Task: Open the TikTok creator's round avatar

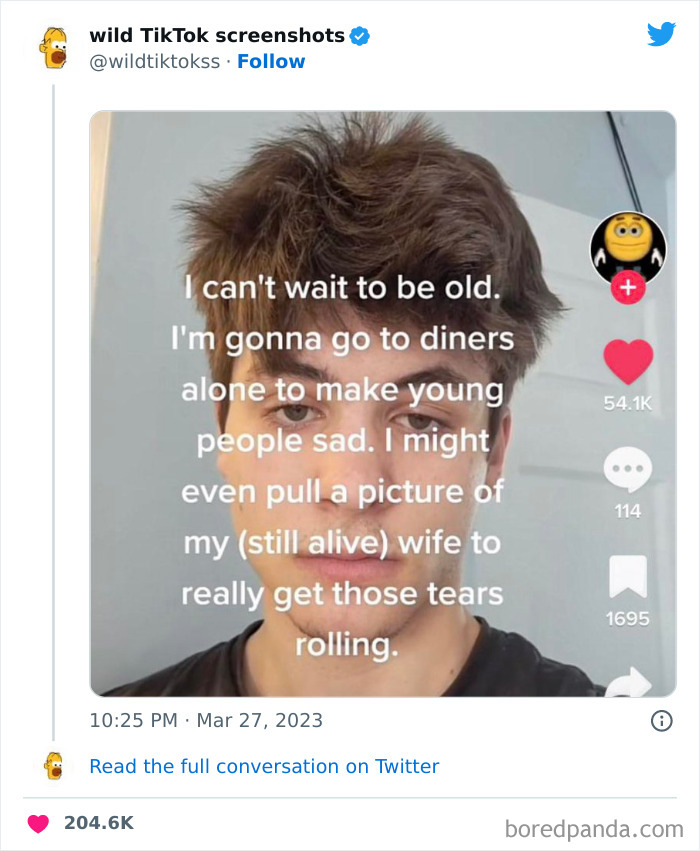Action: (628, 247)
